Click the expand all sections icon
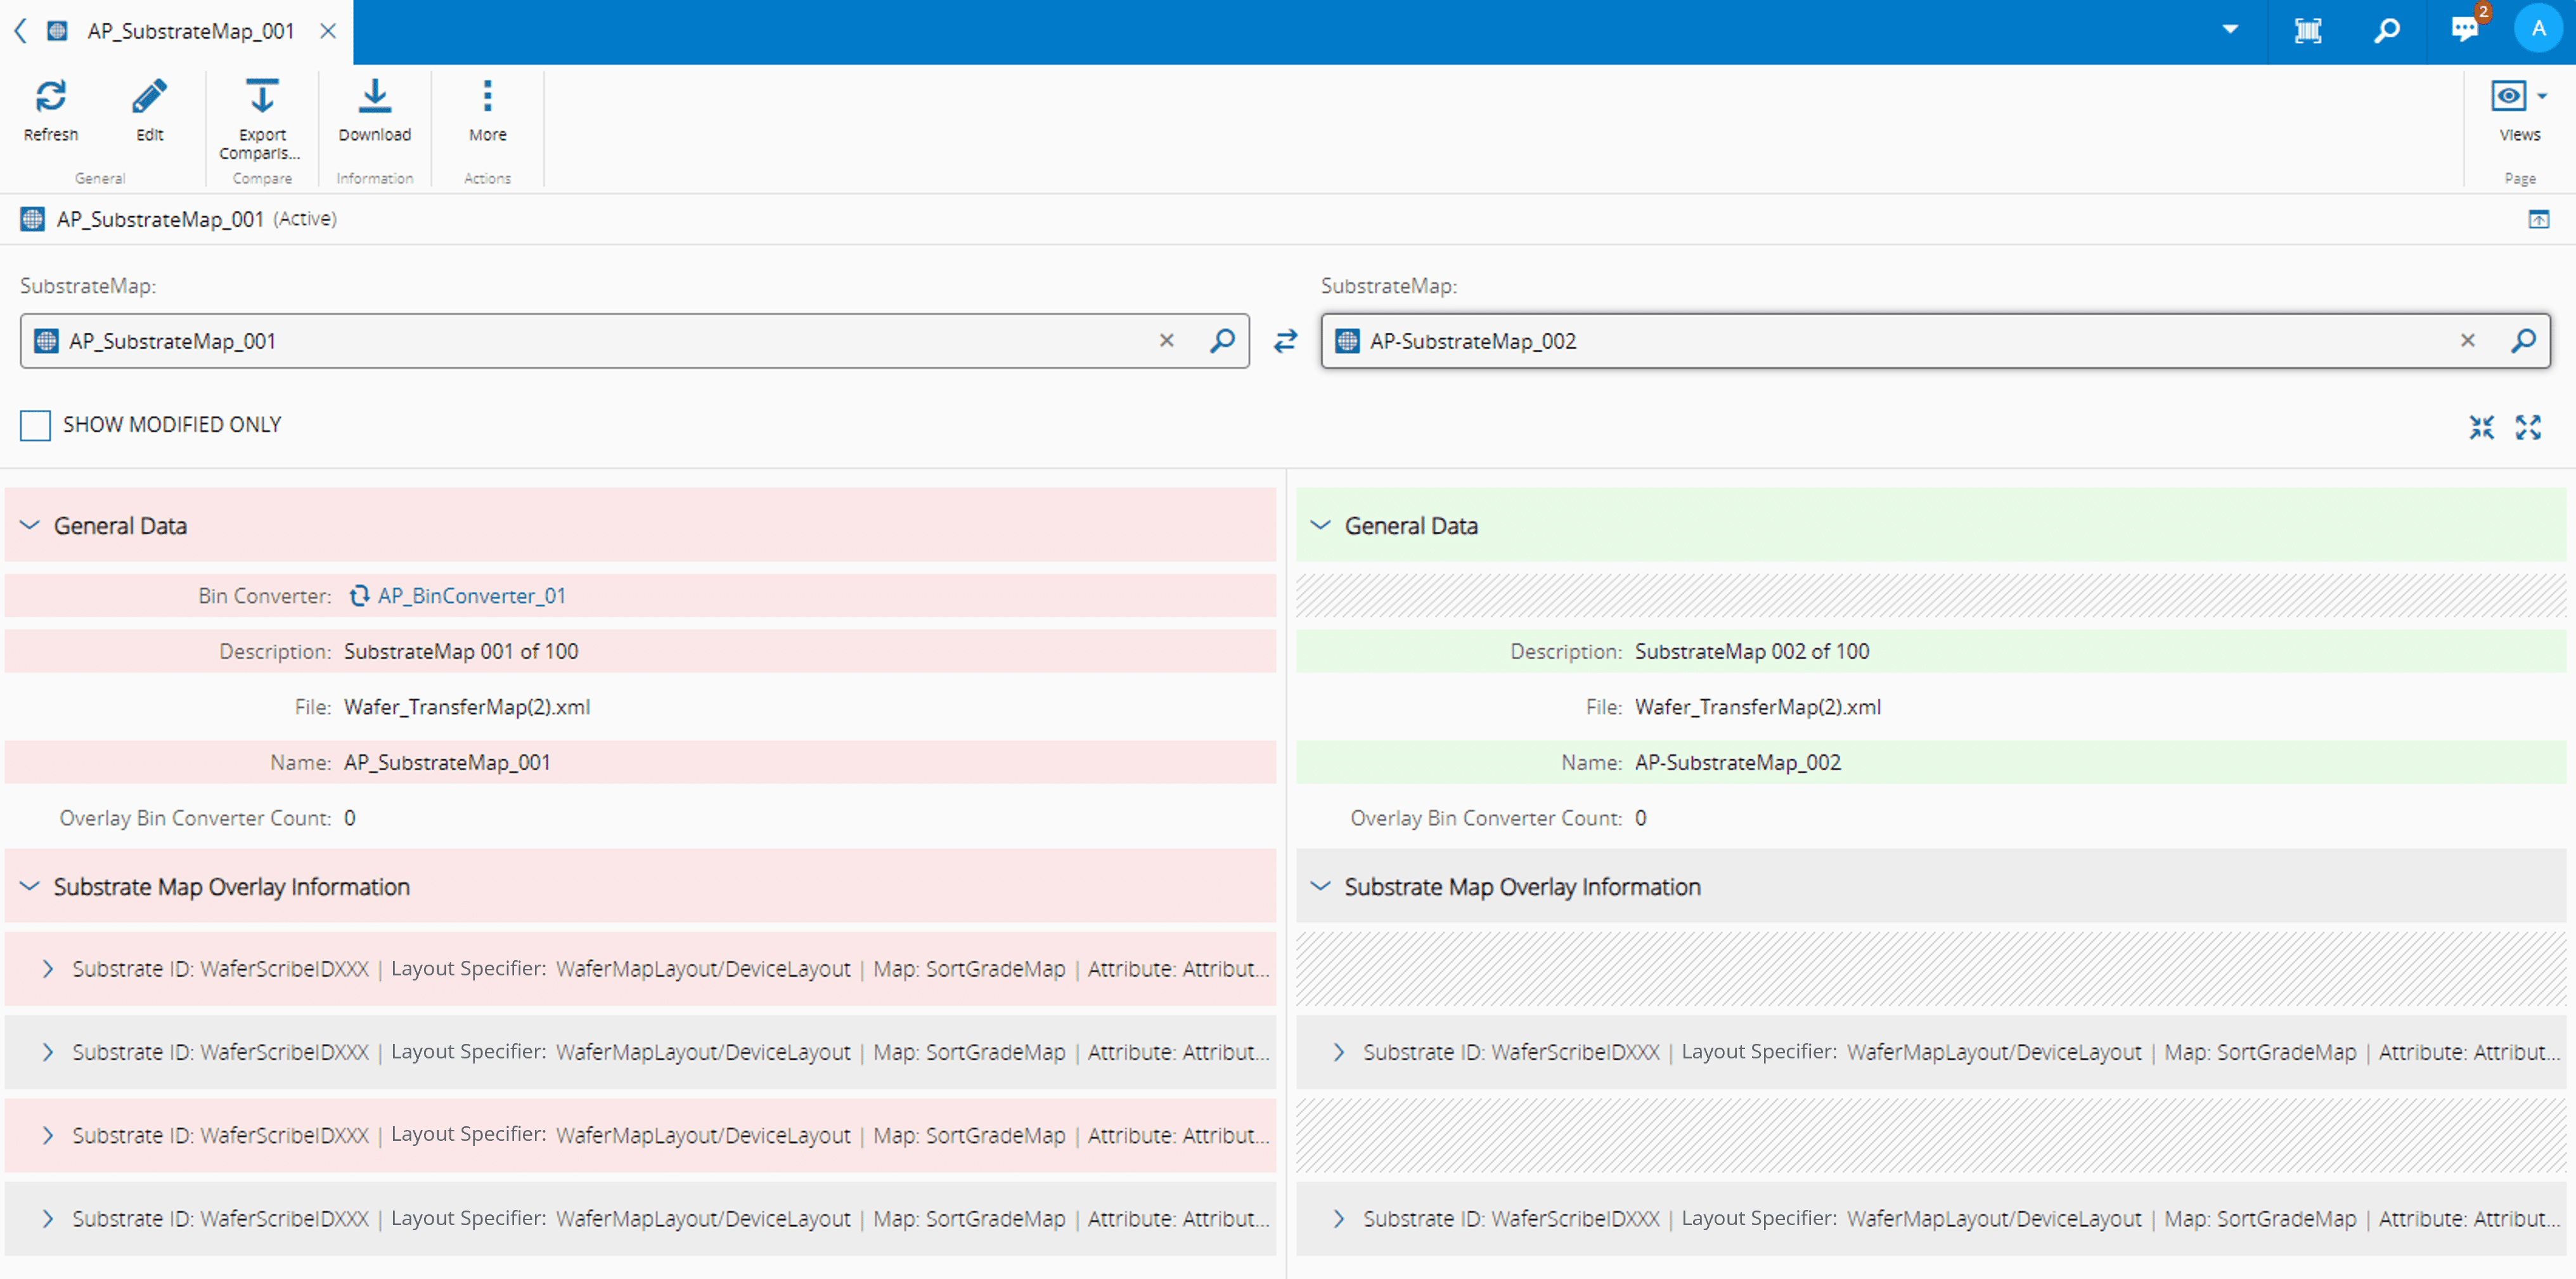The width and height of the screenshot is (2576, 1279). coord(2528,427)
